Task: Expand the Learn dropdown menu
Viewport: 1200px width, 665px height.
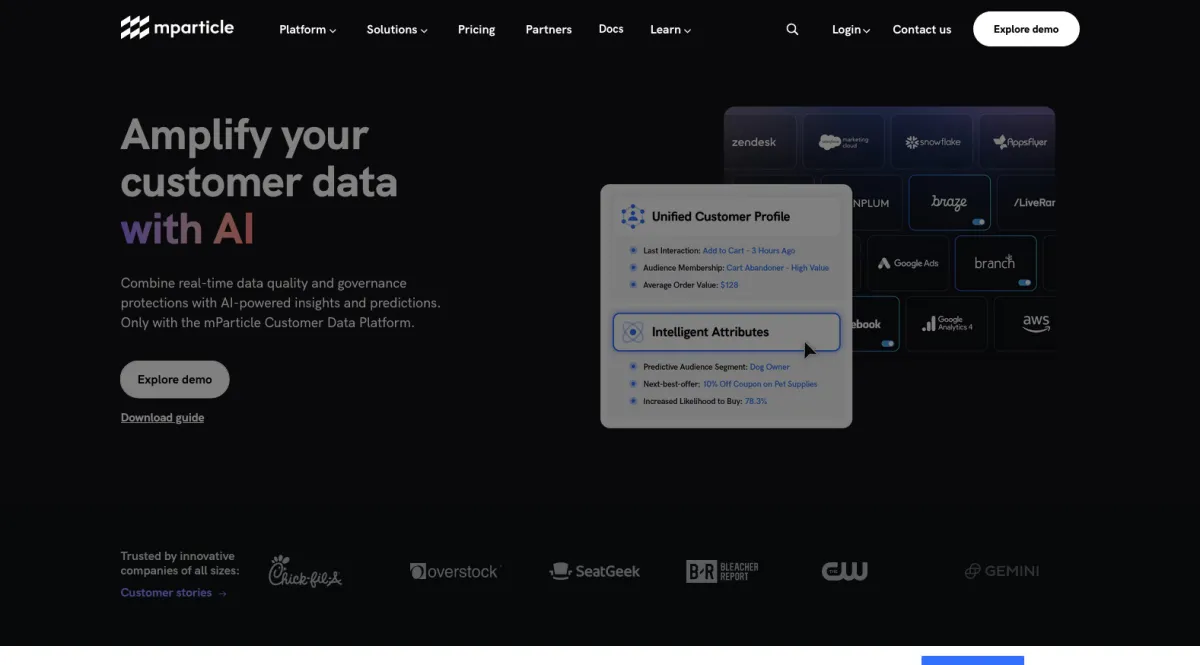Action: click(670, 30)
